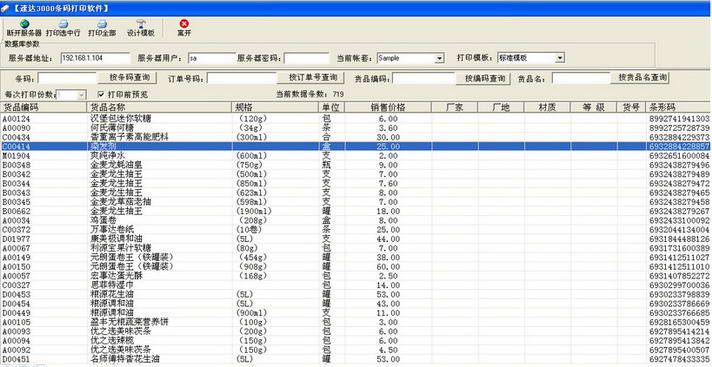Screen dimensions: 712x367
Task: Select row with code D00454
Action: pyautogui.click(x=17, y=304)
